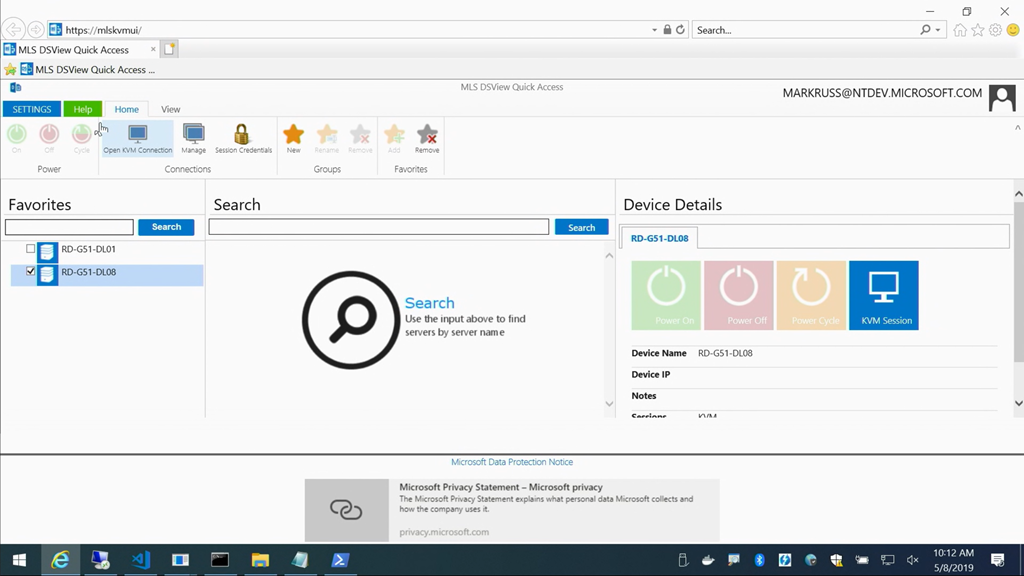Screen dimensions: 1024x576
Task: Open Session Credentials lock icon
Action: (x=242, y=138)
